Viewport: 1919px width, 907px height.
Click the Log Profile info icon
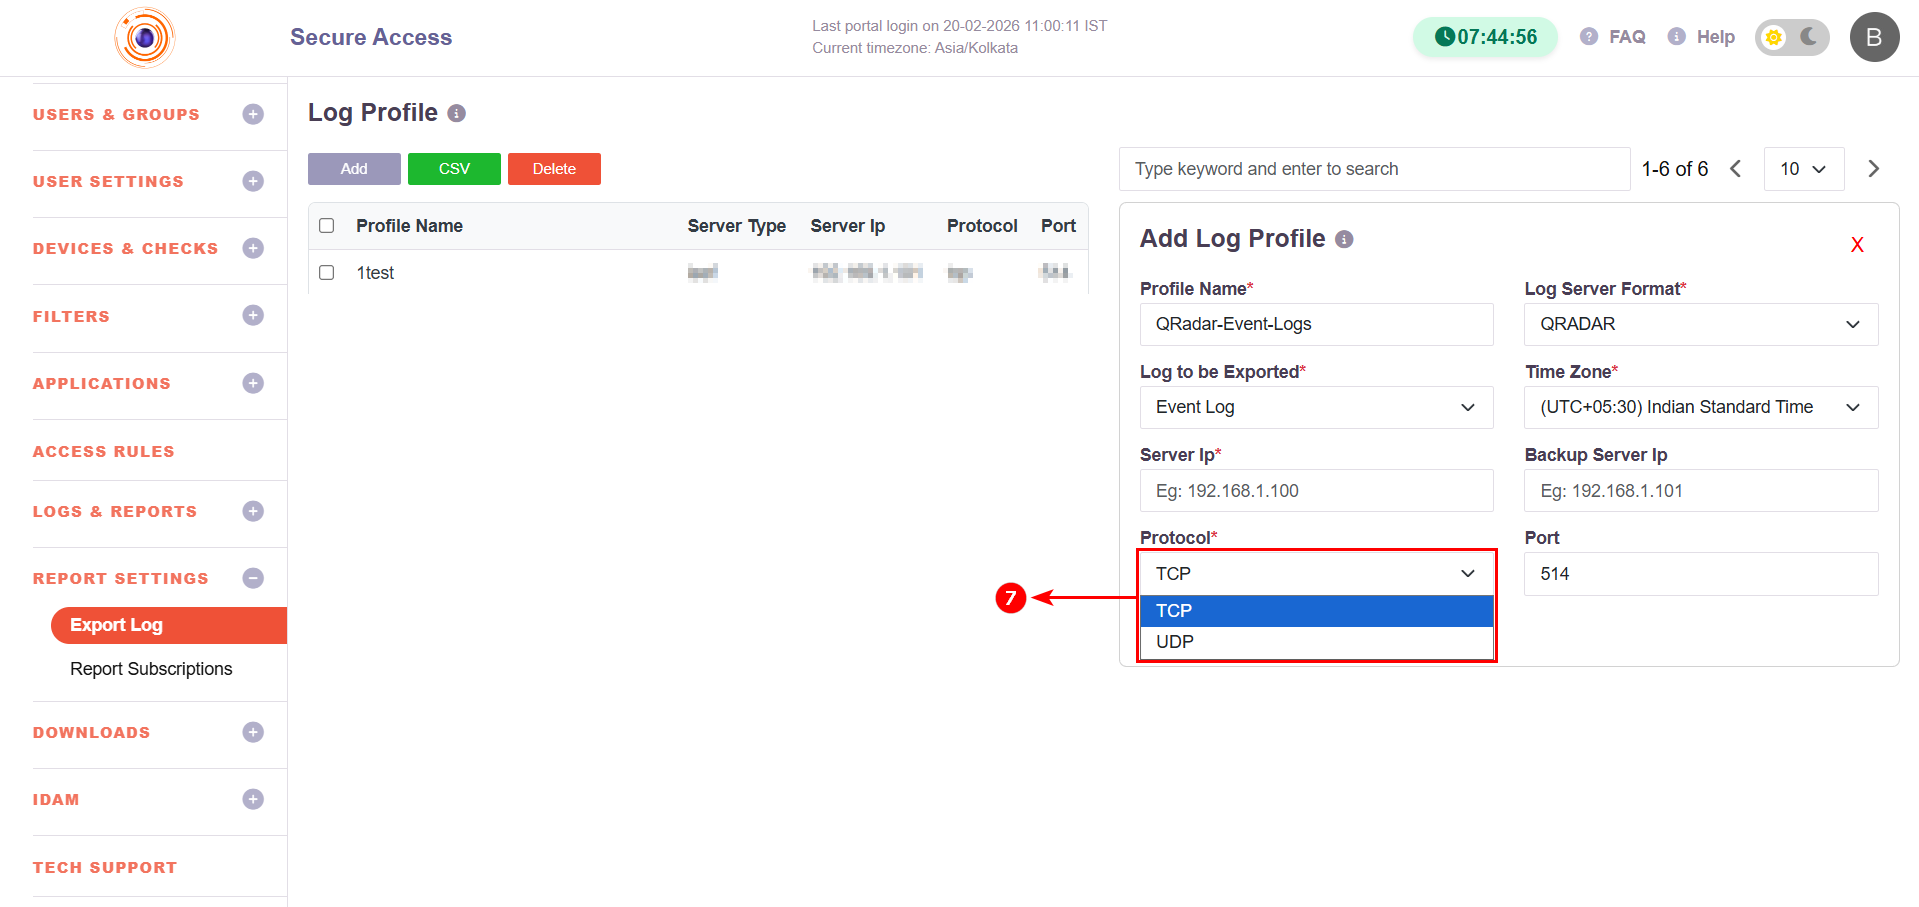[x=456, y=114]
